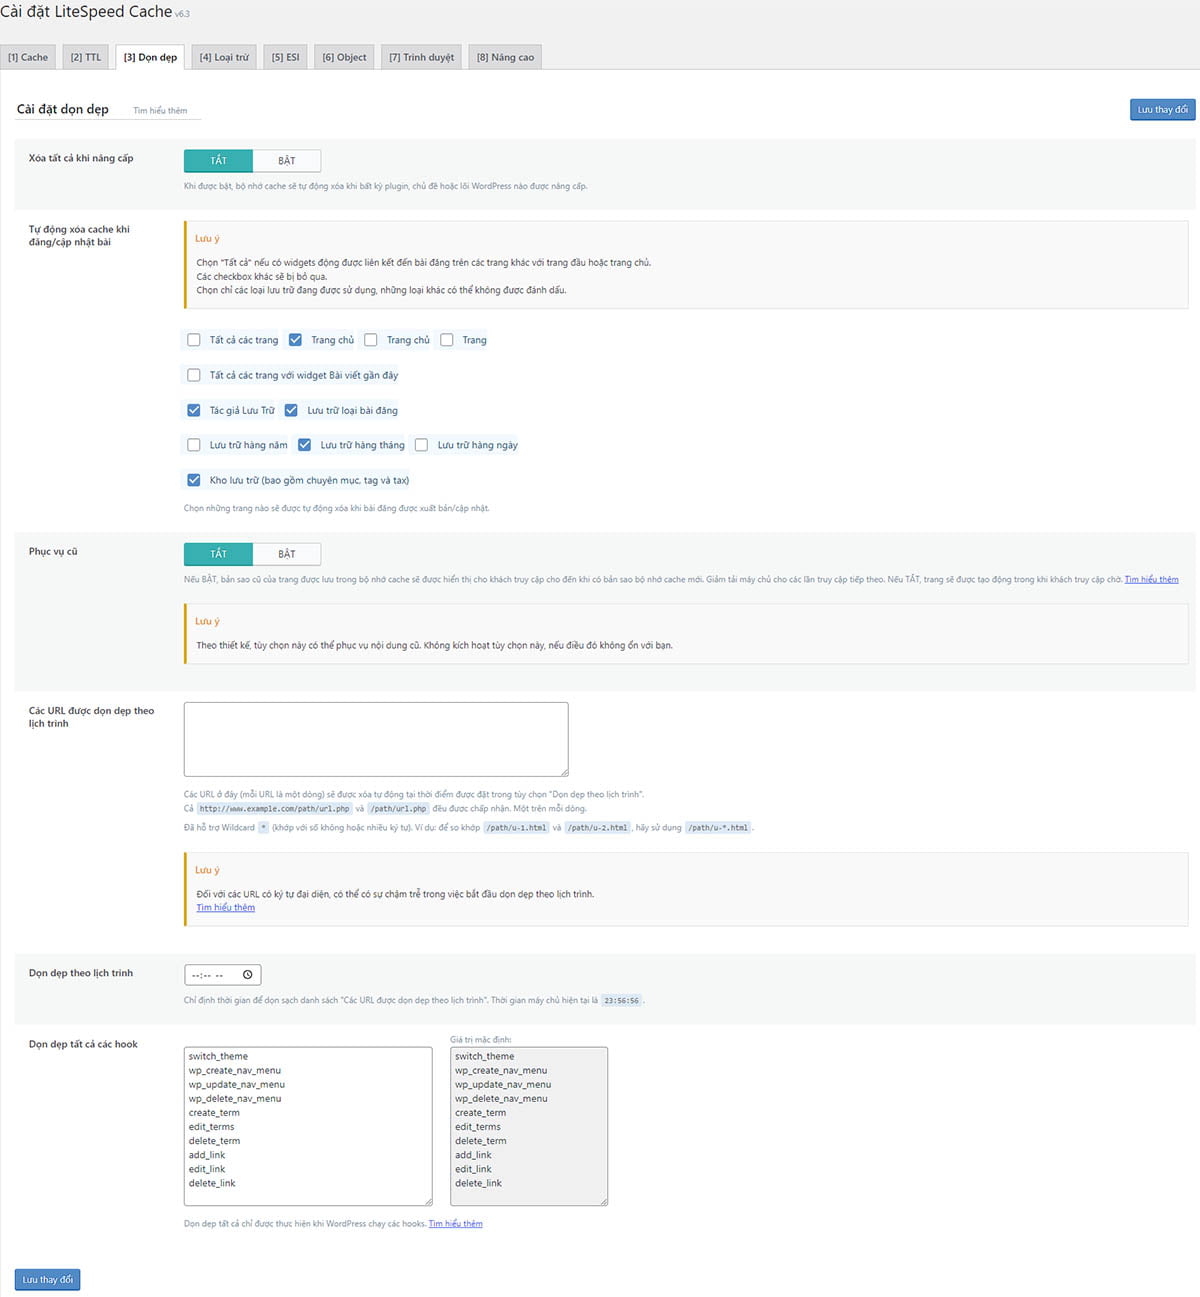Click the Dọn dẹp tất cả các hook label

pyautogui.click(x=83, y=1044)
